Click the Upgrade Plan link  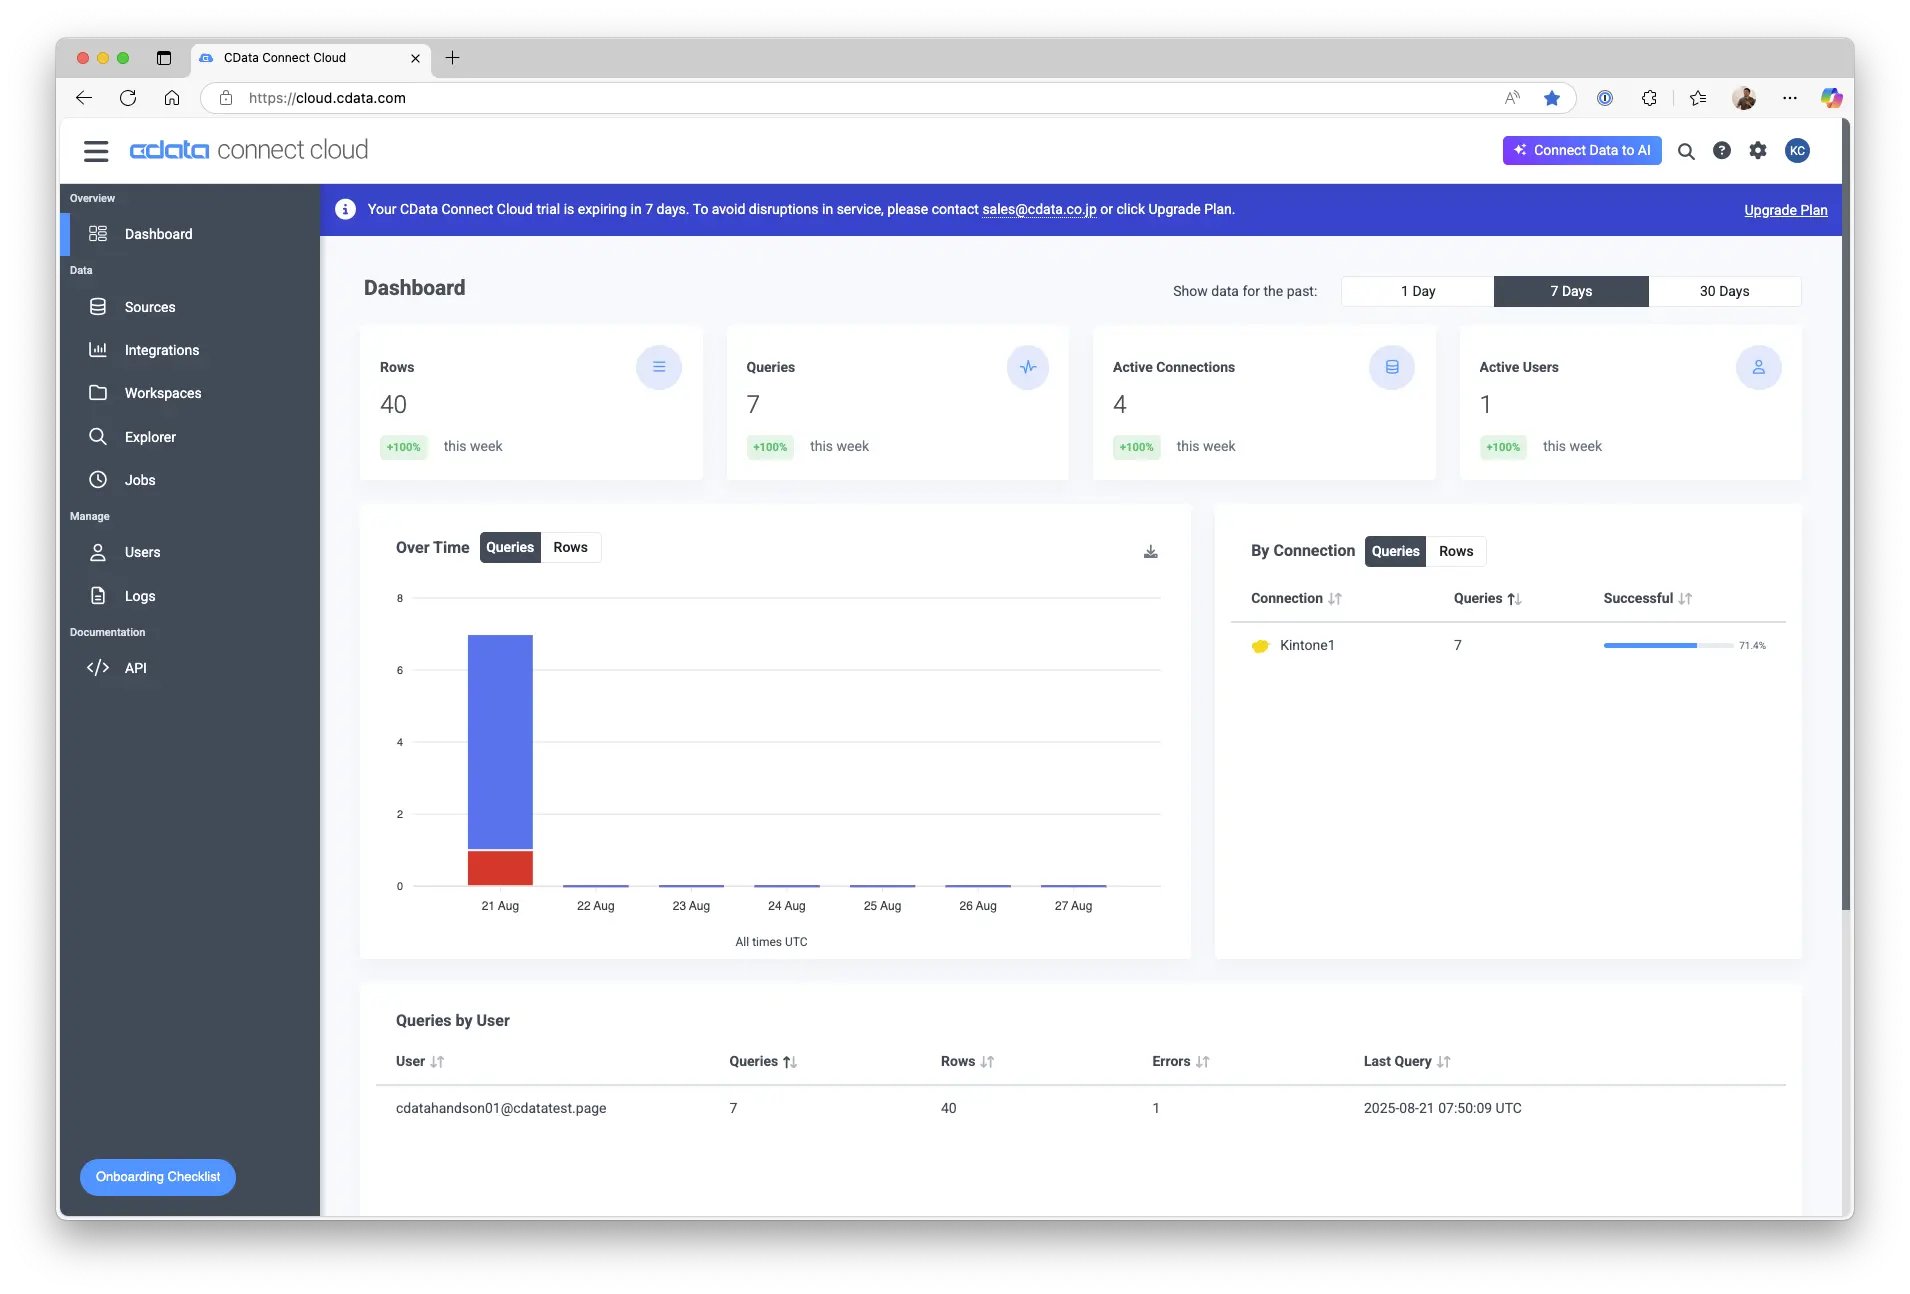point(1785,210)
